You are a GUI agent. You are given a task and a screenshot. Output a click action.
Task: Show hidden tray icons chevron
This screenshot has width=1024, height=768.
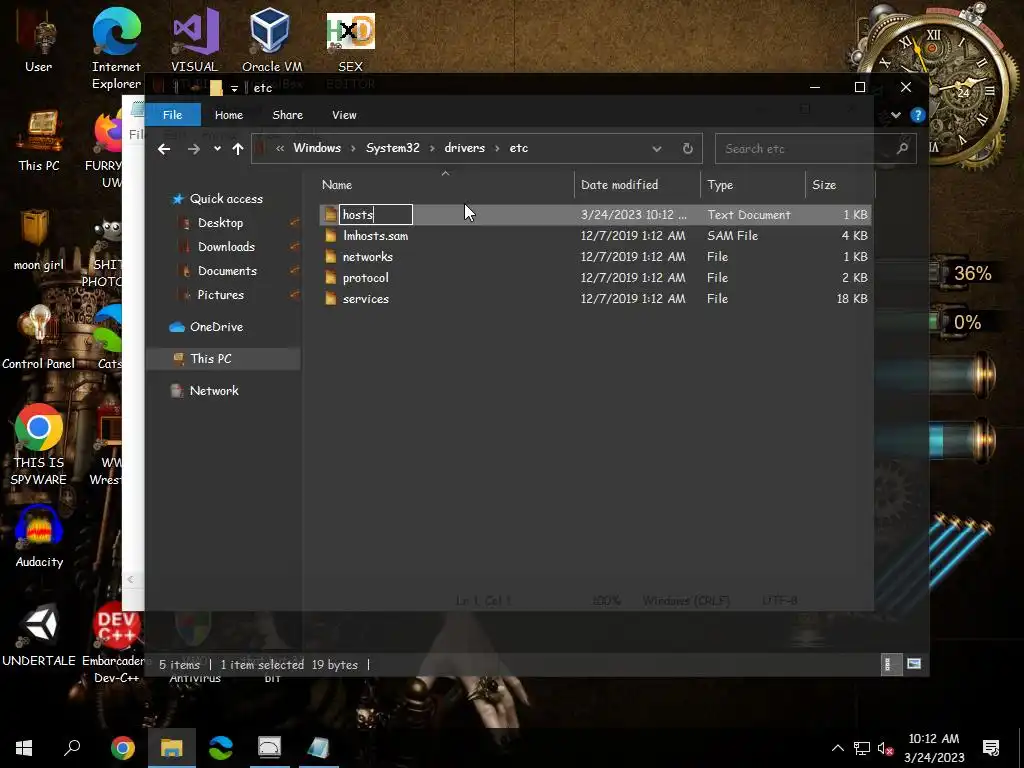(837, 748)
